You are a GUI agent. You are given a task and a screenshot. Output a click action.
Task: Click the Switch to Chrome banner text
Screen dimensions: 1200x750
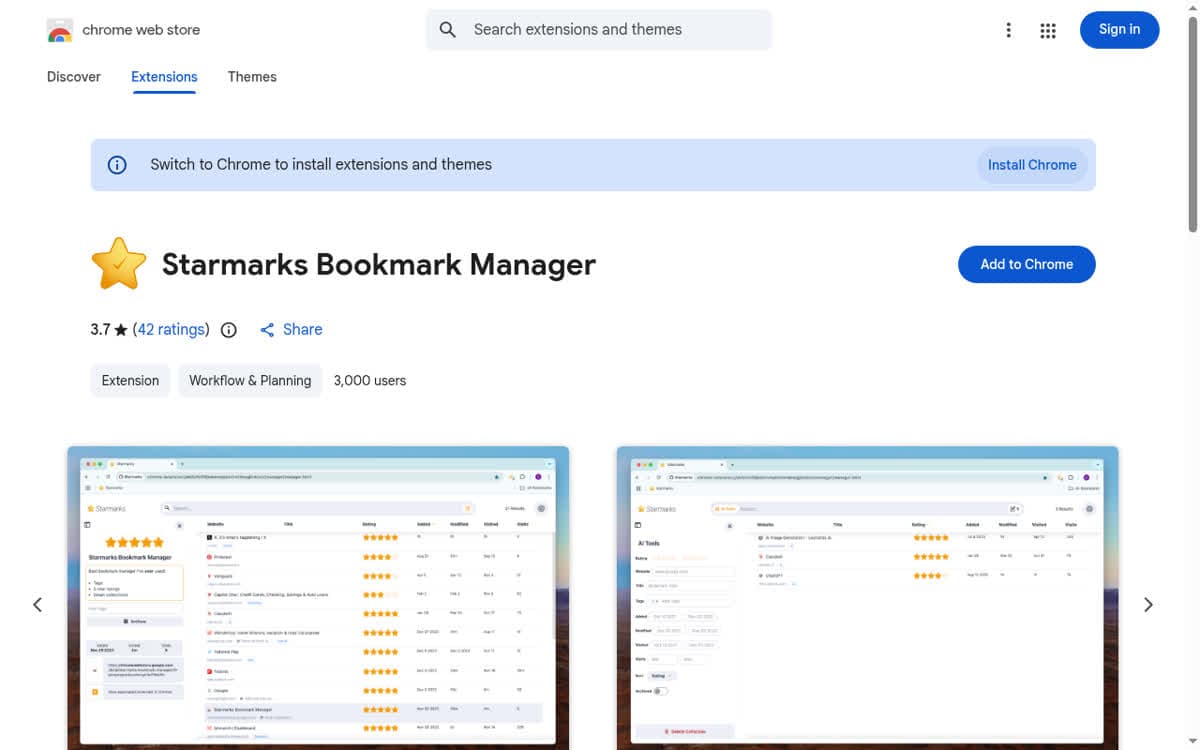(321, 165)
